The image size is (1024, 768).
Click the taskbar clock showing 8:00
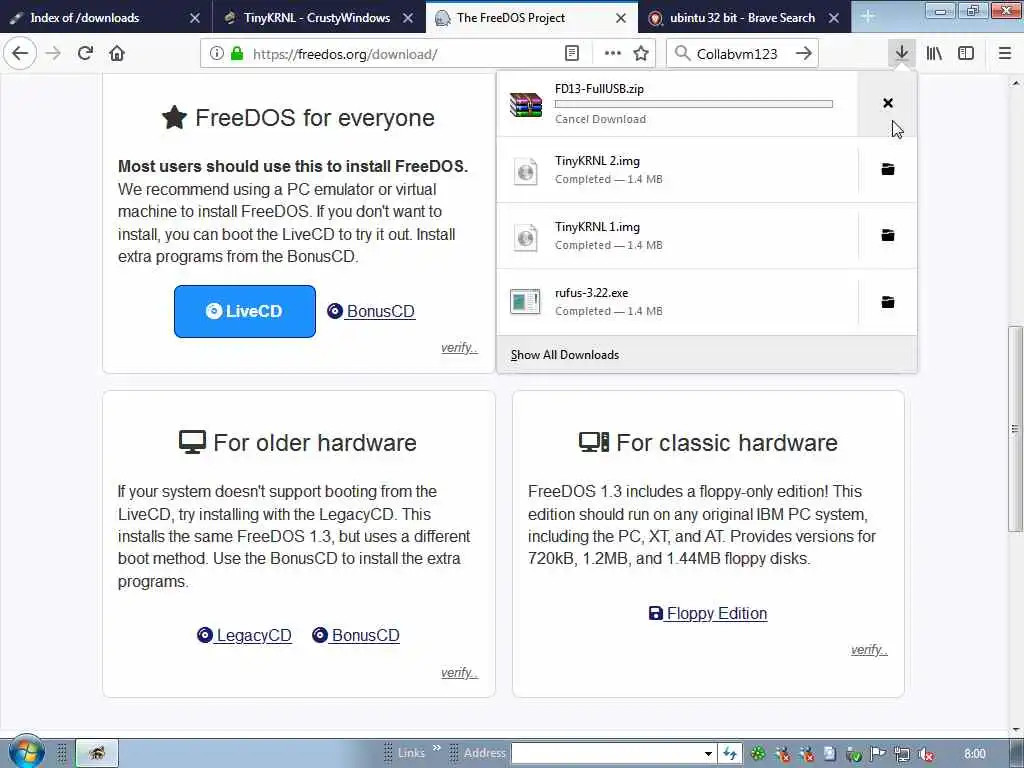[974, 754]
